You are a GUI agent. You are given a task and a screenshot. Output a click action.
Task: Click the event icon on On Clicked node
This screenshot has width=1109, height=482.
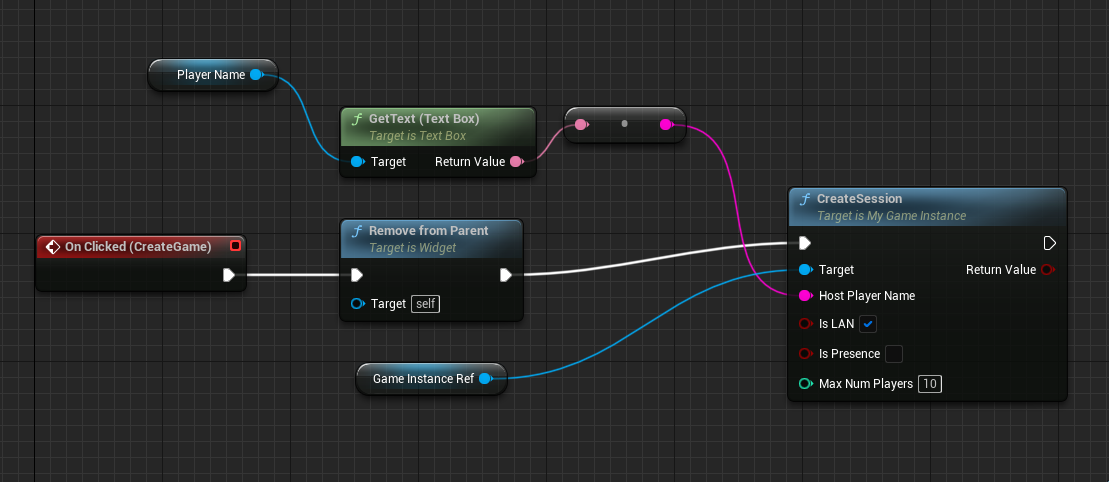point(52,246)
